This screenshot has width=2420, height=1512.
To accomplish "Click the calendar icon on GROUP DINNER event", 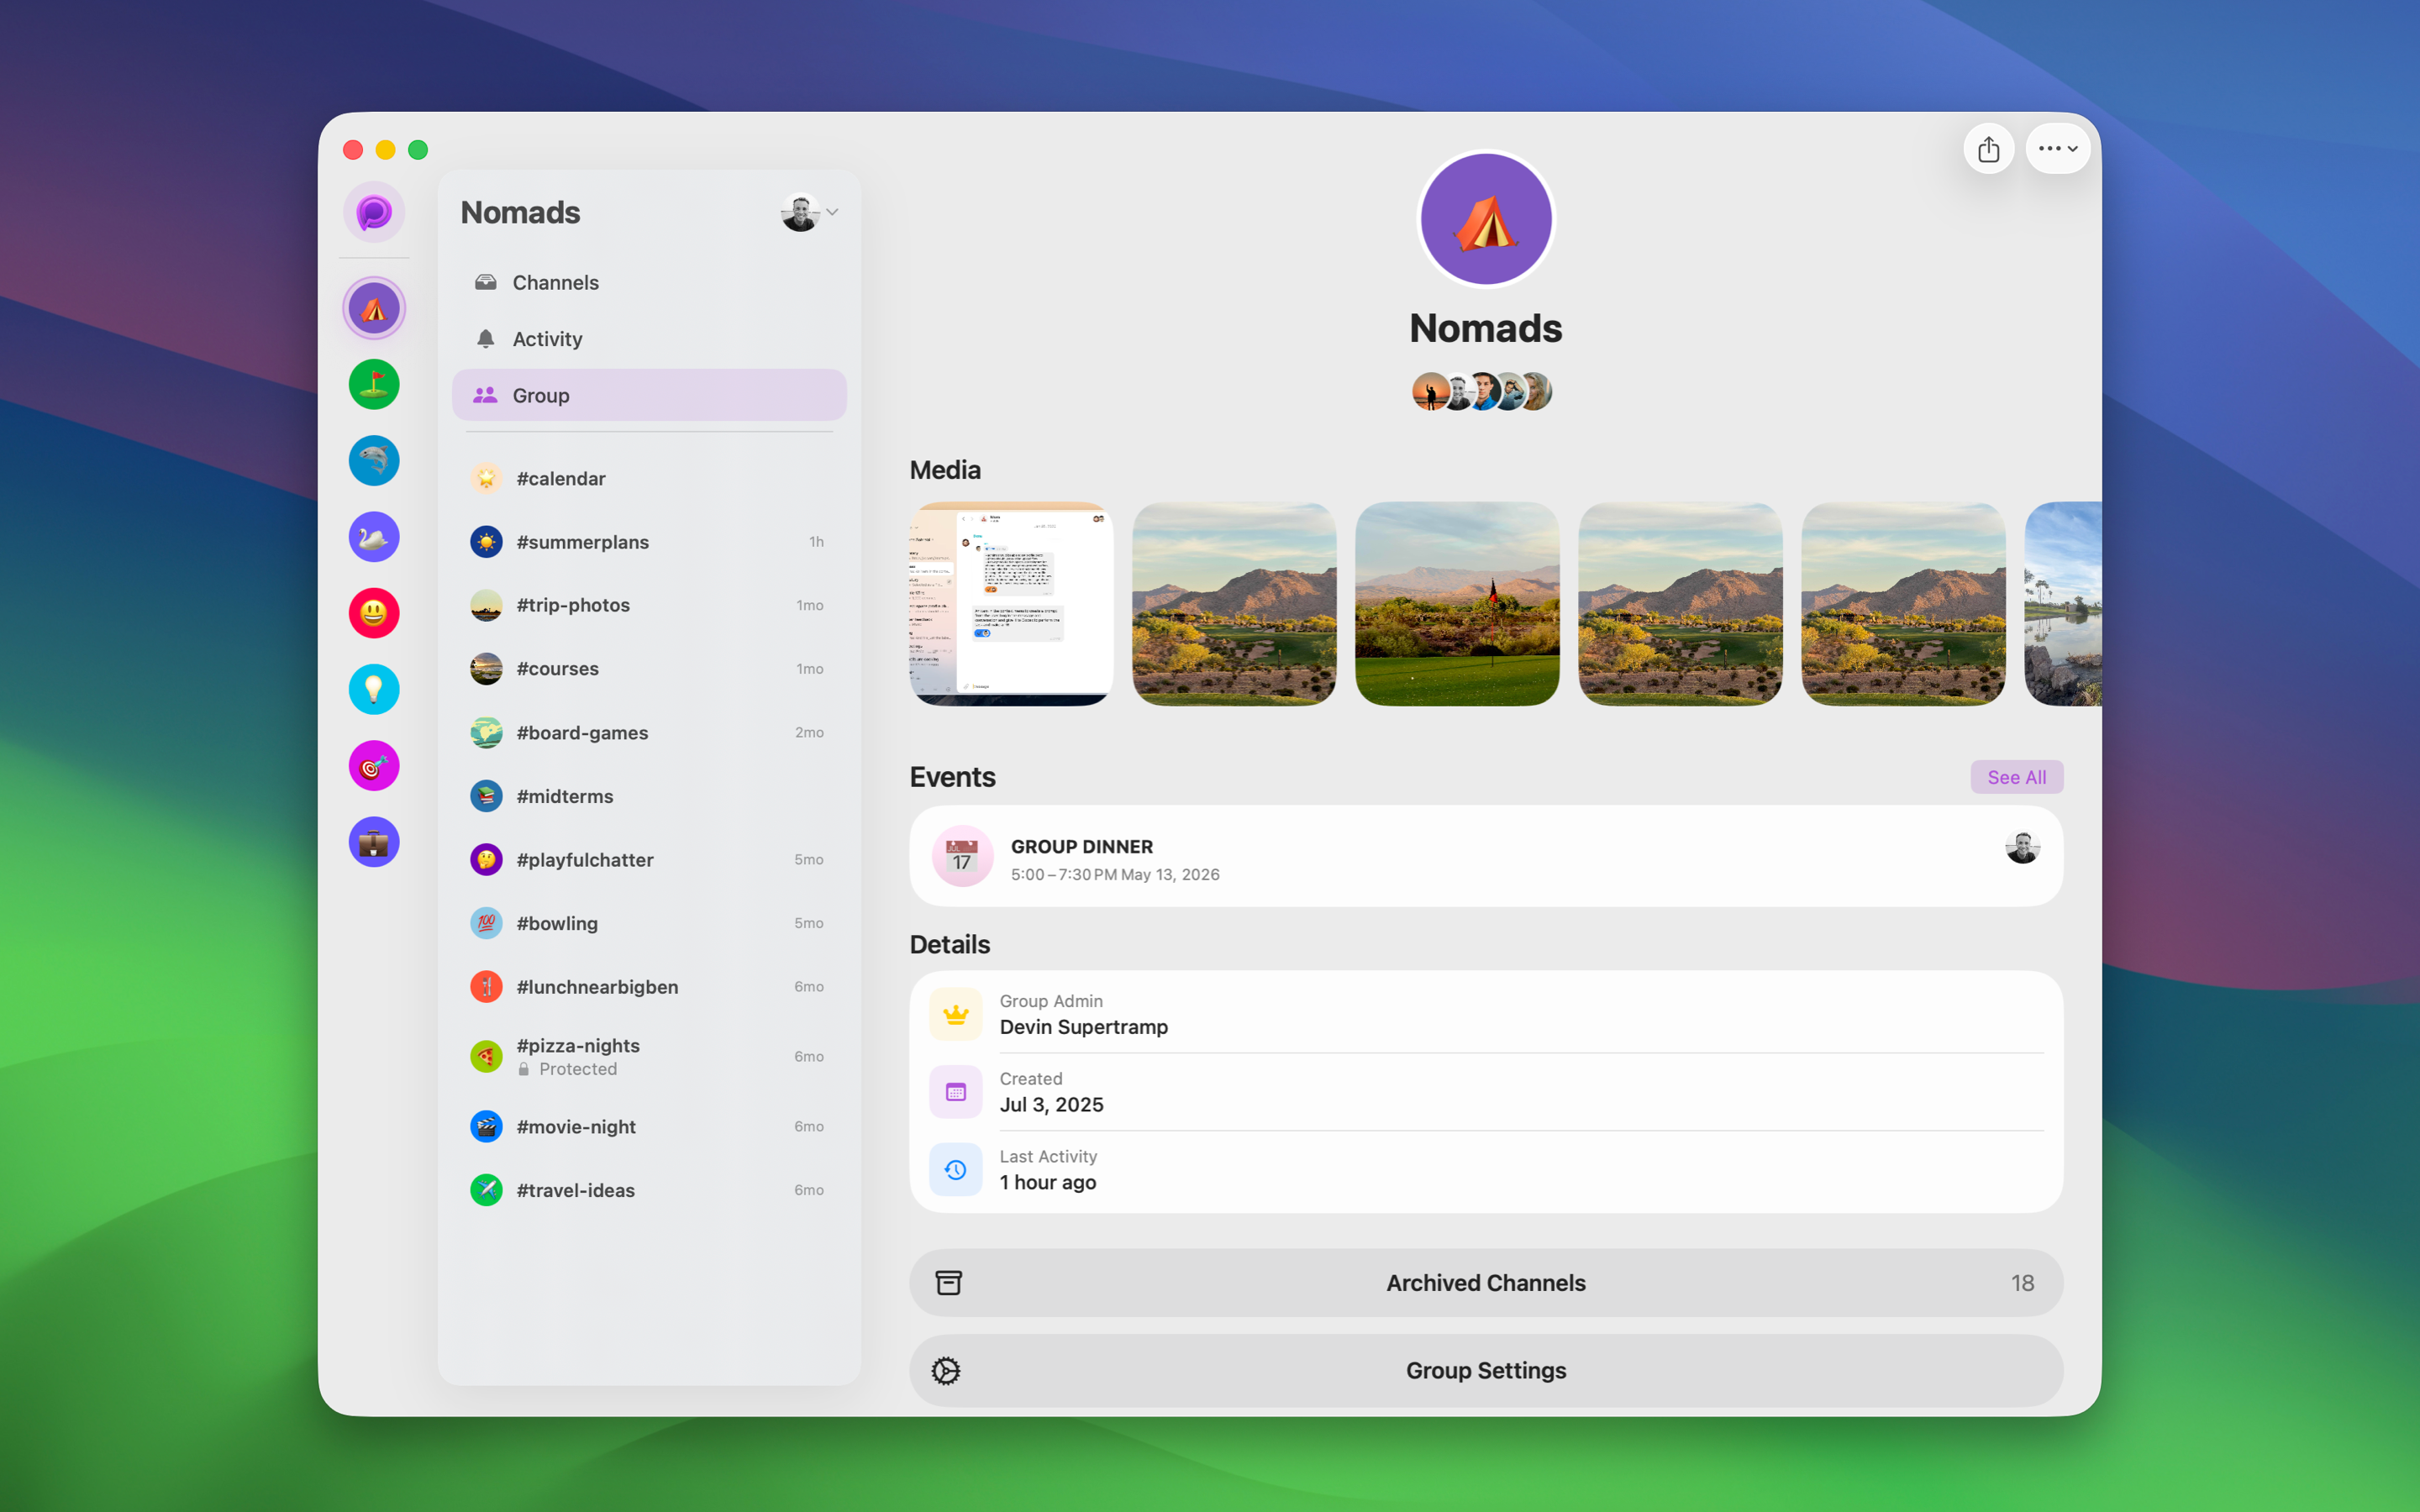I will click(x=962, y=857).
